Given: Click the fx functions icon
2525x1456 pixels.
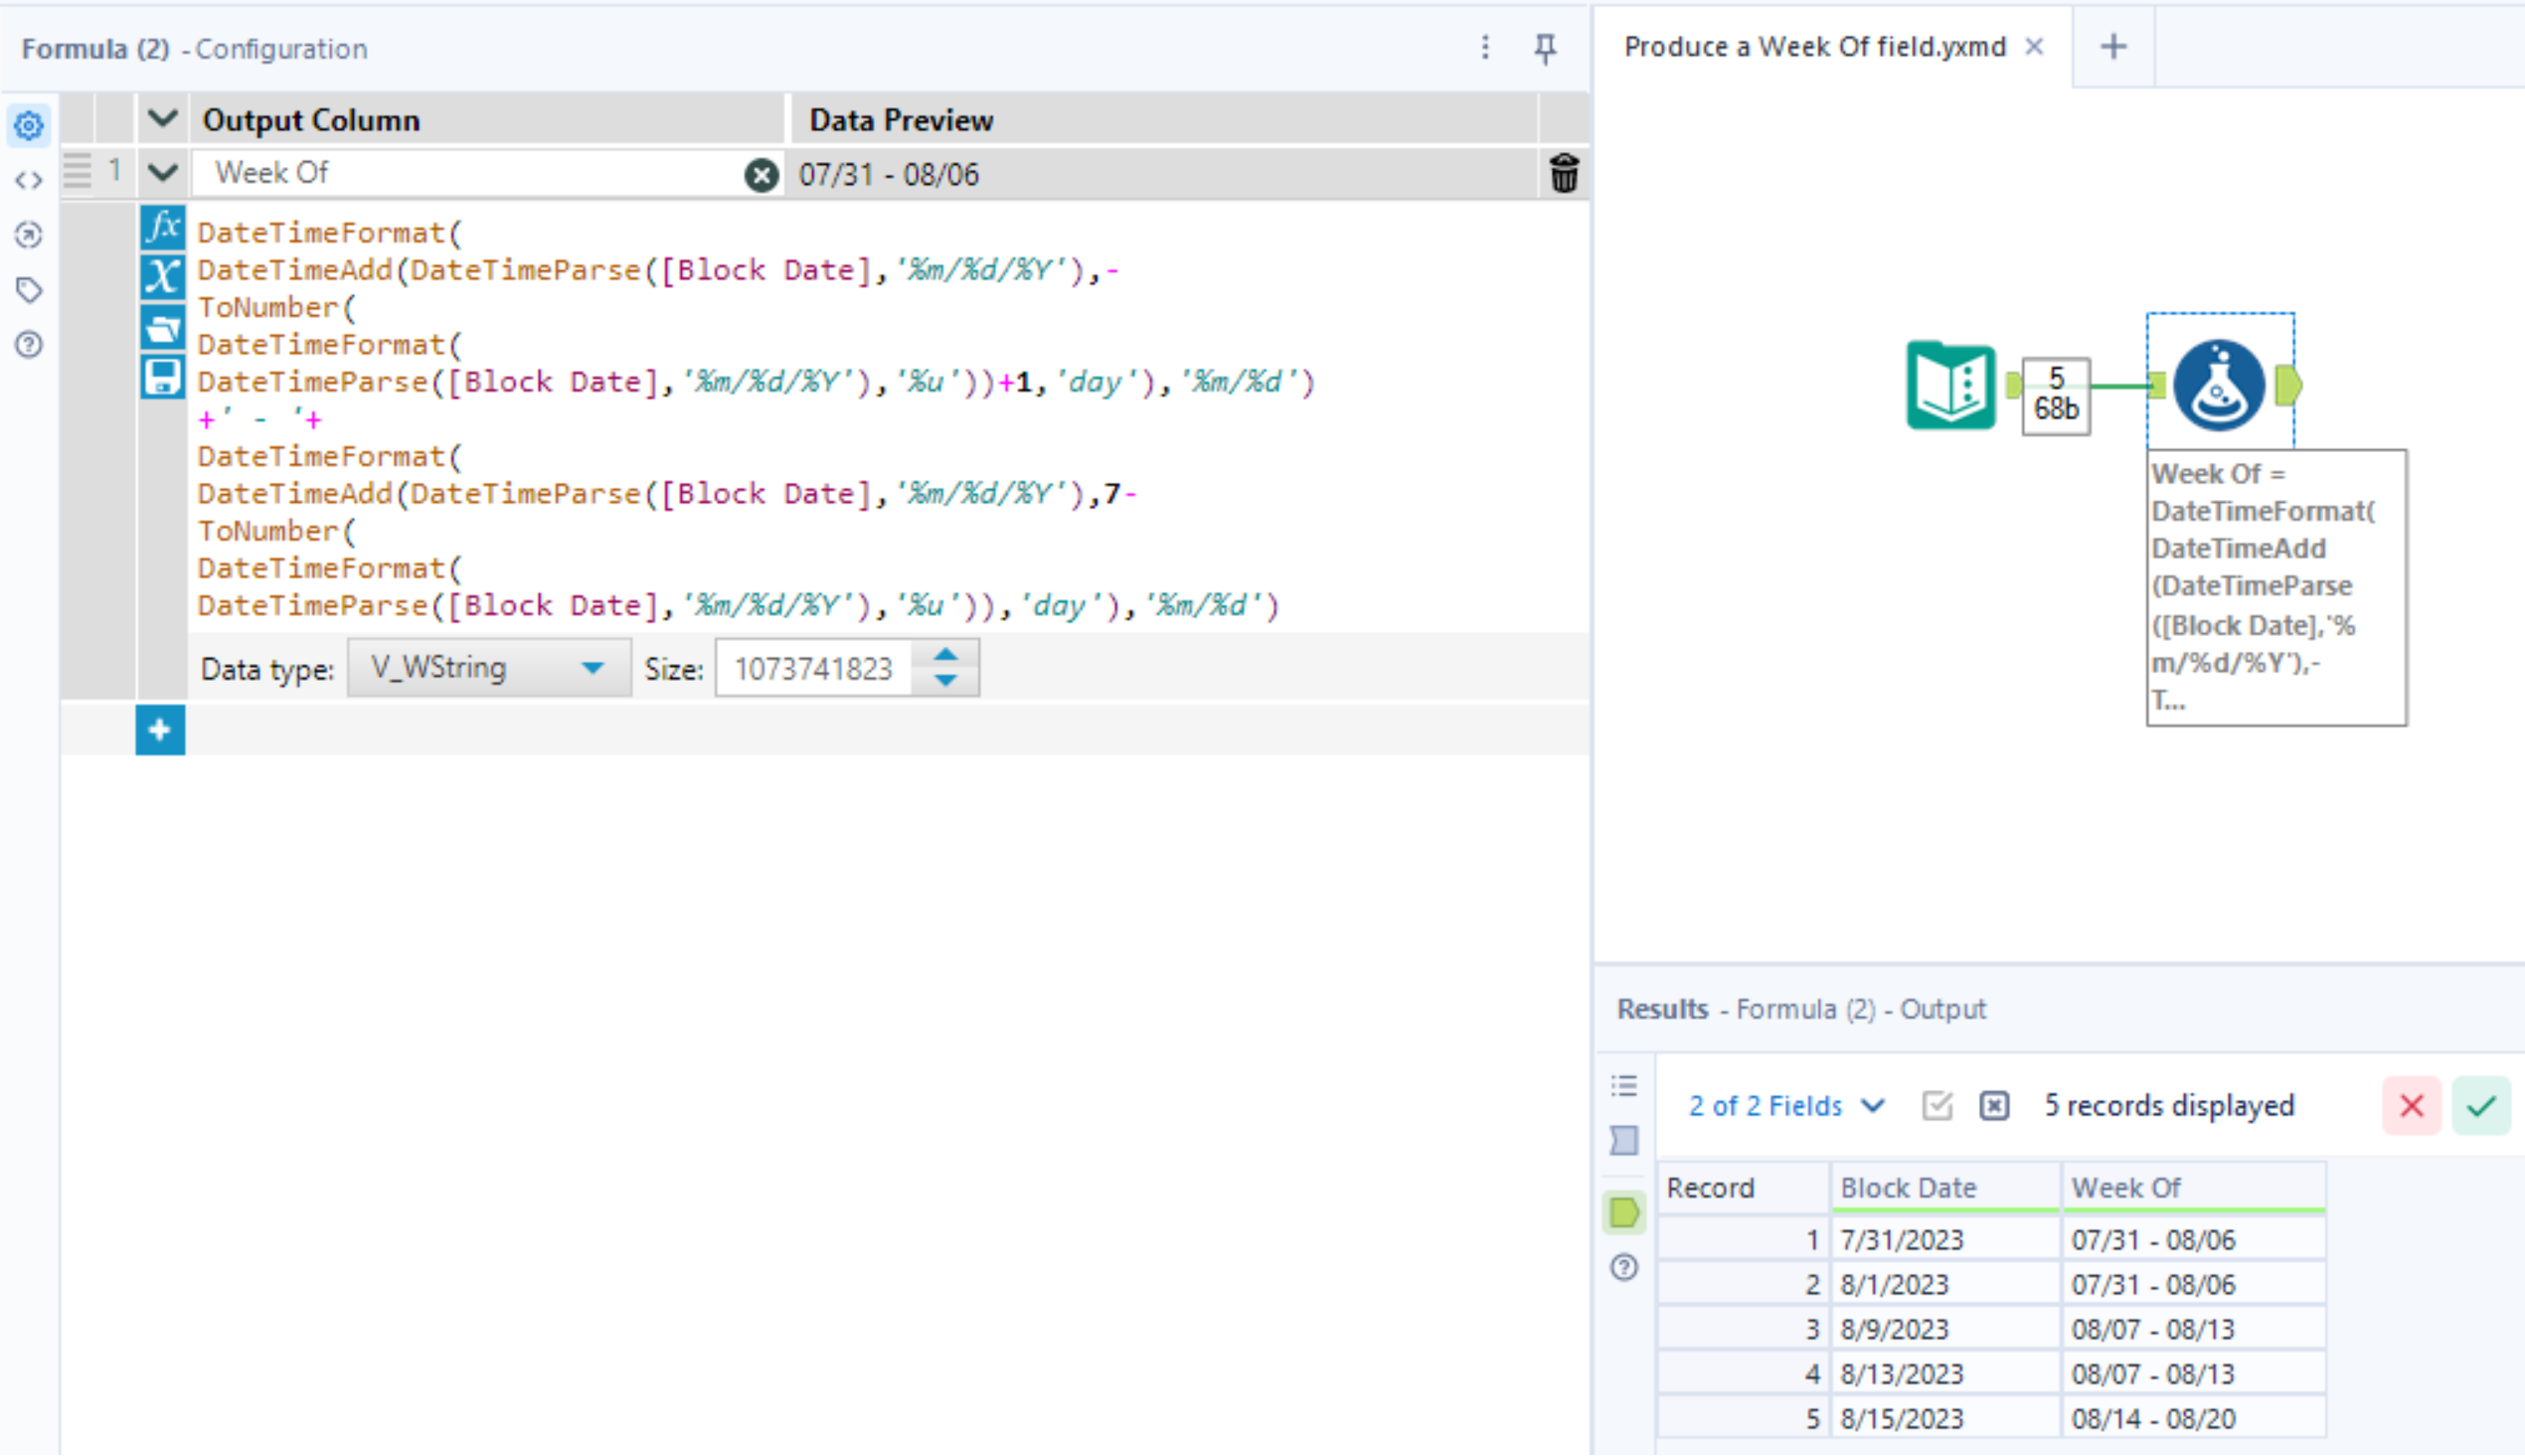Looking at the screenshot, I should point(162,228).
